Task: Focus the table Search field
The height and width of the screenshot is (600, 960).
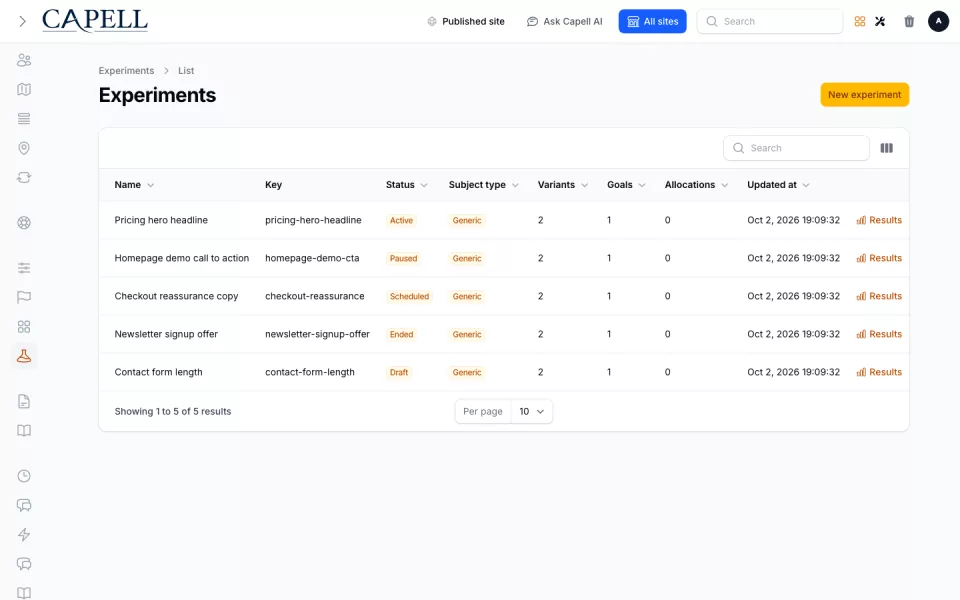Action: (x=796, y=148)
